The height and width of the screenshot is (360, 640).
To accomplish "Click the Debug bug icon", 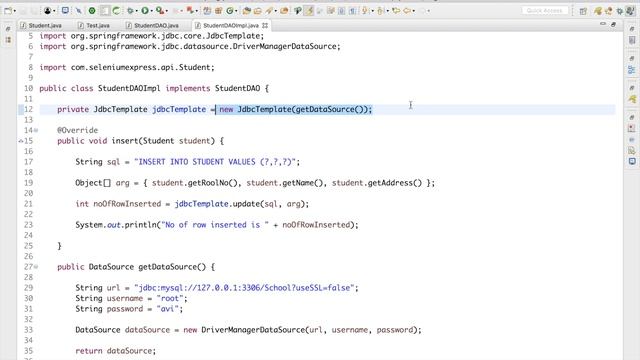I will [131, 11].
